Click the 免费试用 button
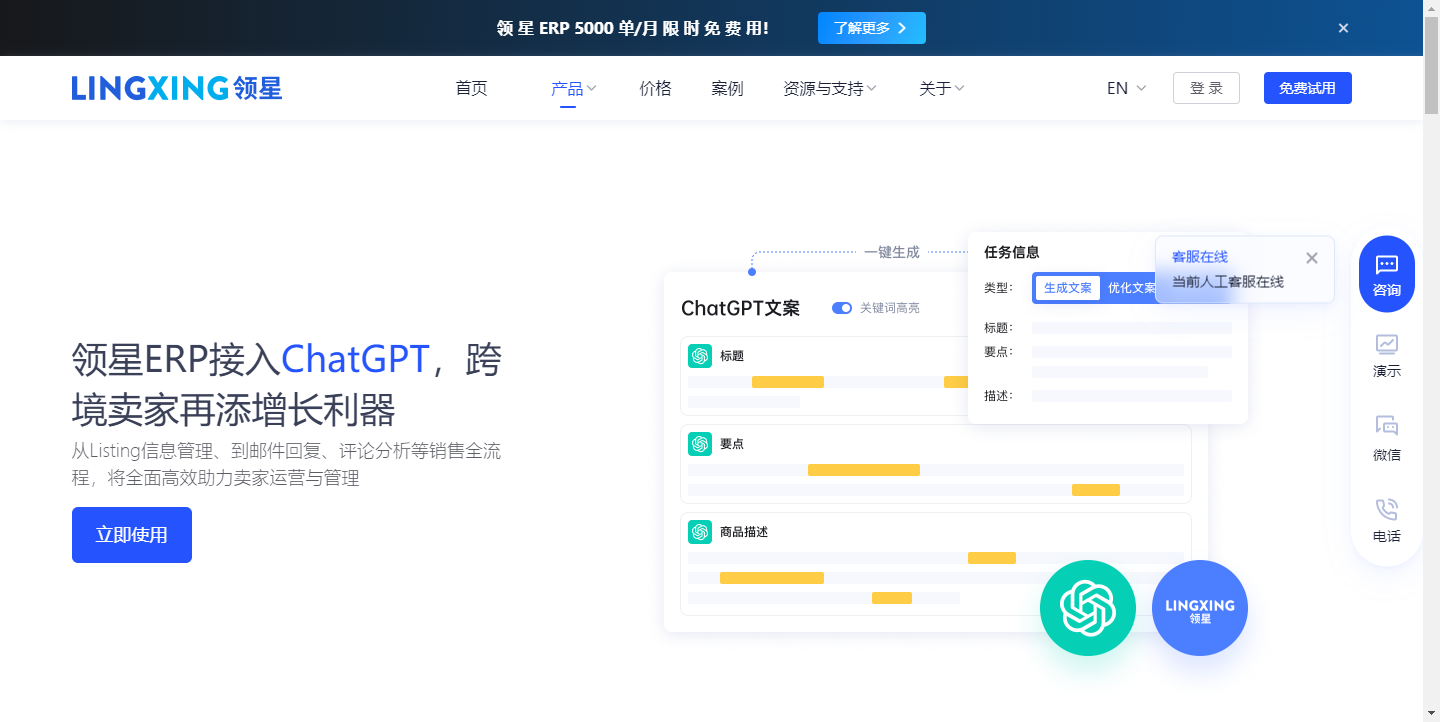Screen dimensions: 1440x722 tap(1307, 88)
